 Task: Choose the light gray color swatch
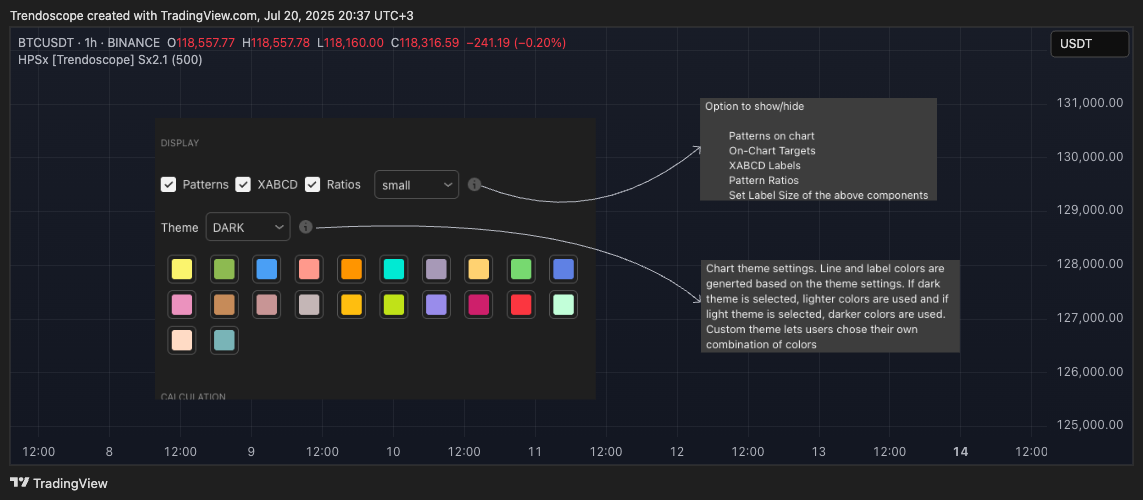309,305
